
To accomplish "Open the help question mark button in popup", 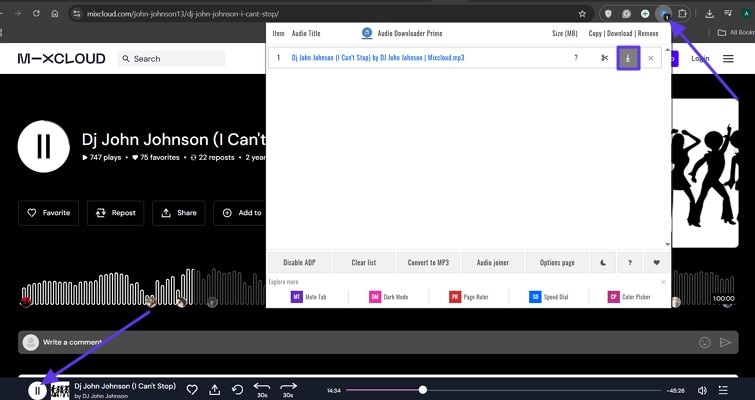I will (629, 262).
